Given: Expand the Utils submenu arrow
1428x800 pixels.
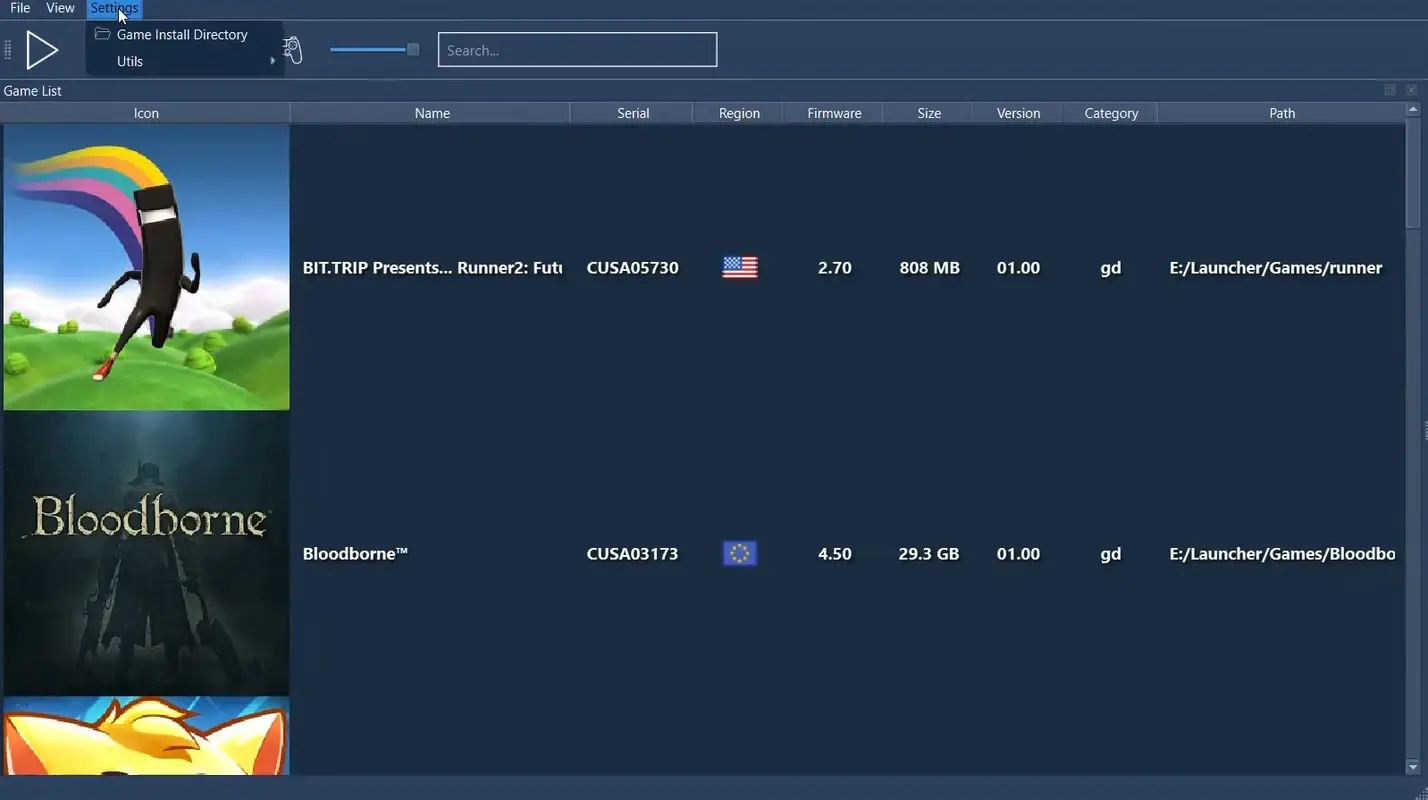Looking at the screenshot, I should coord(272,60).
